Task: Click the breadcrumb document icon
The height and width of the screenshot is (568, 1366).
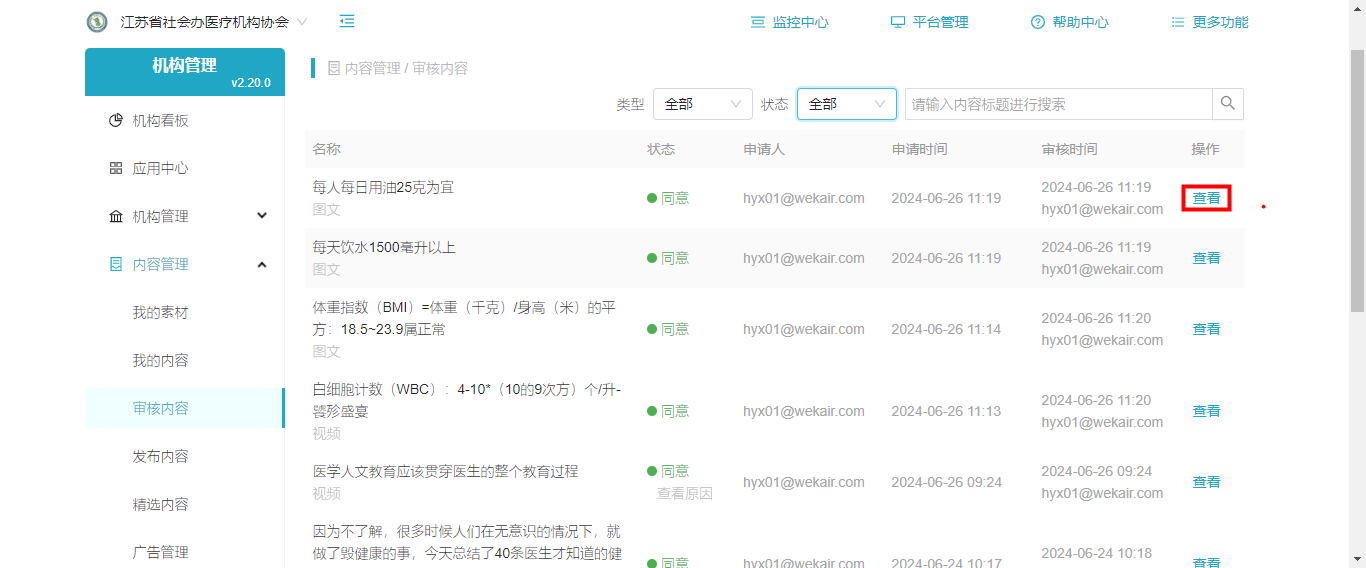Action: point(334,69)
